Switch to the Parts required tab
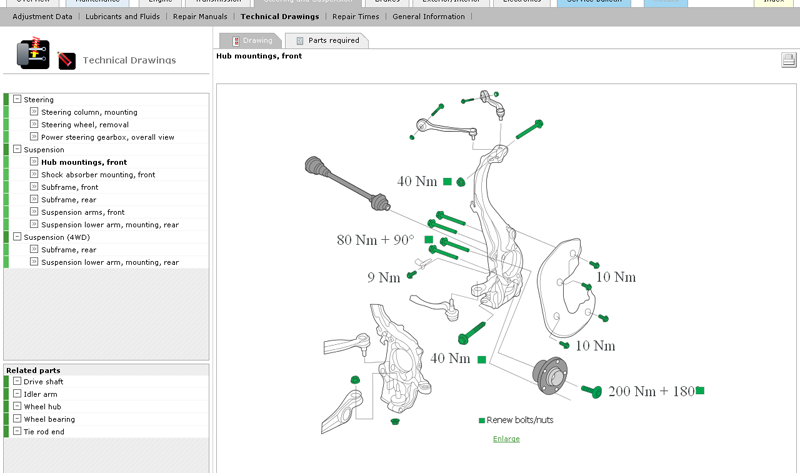This screenshot has width=800, height=473. tap(327, 40)
